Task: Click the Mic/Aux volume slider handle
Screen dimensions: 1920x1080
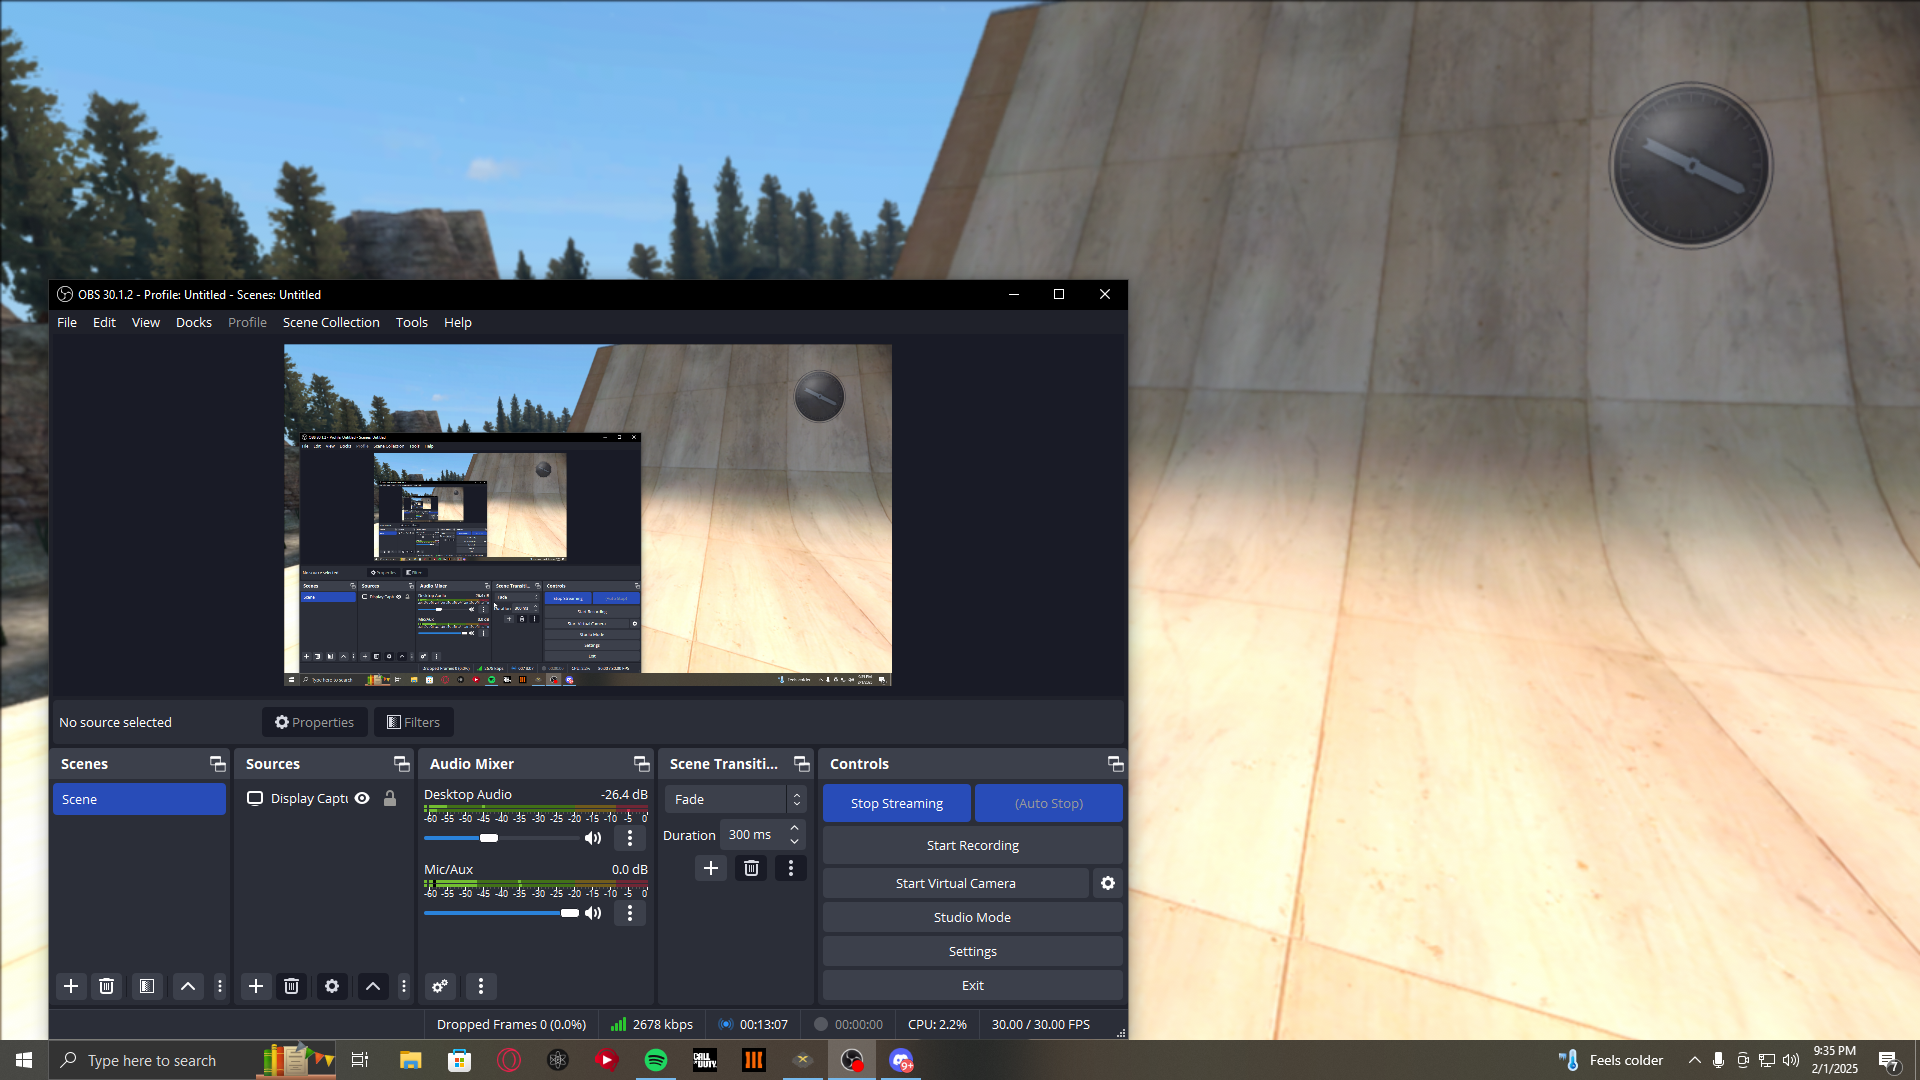Action: click(x=569, y=913)
